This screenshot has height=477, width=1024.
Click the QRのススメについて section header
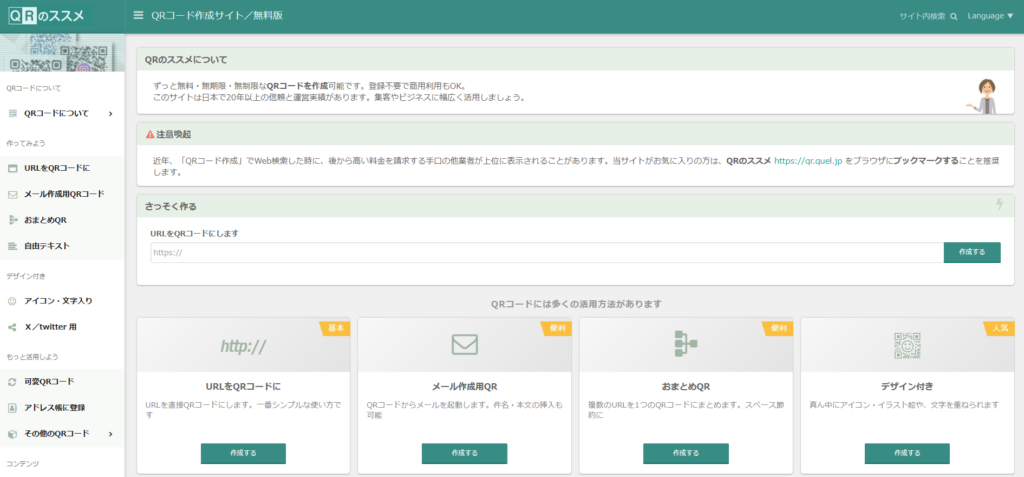tap(575, 59)
